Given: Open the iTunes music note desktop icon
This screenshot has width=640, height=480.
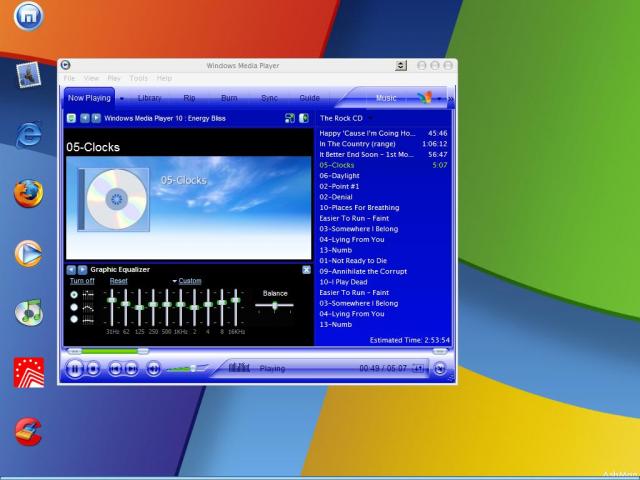Looking at the screenshot, I should (28, 313).
